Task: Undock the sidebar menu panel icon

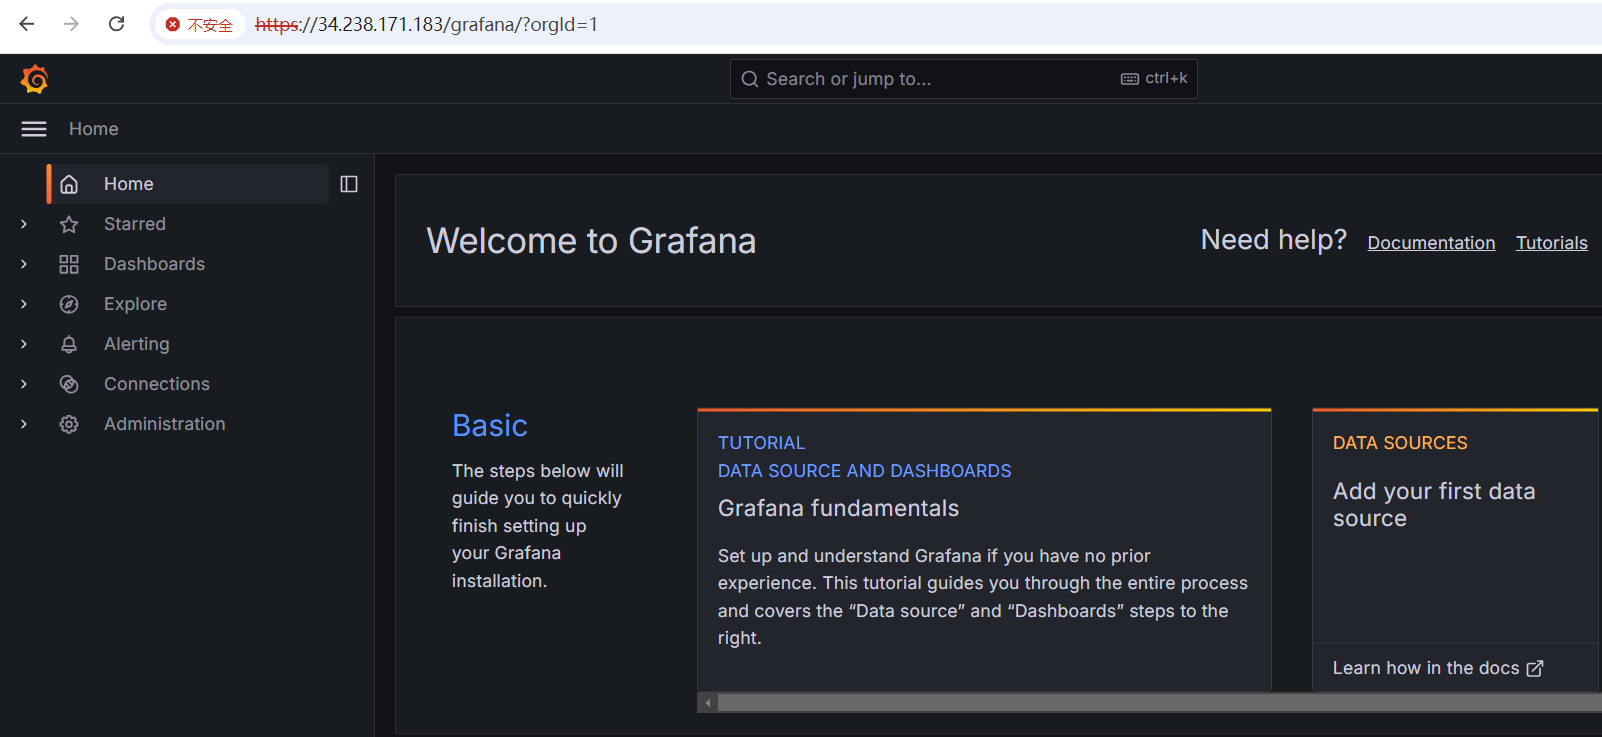Action: (x=349, y=184)
